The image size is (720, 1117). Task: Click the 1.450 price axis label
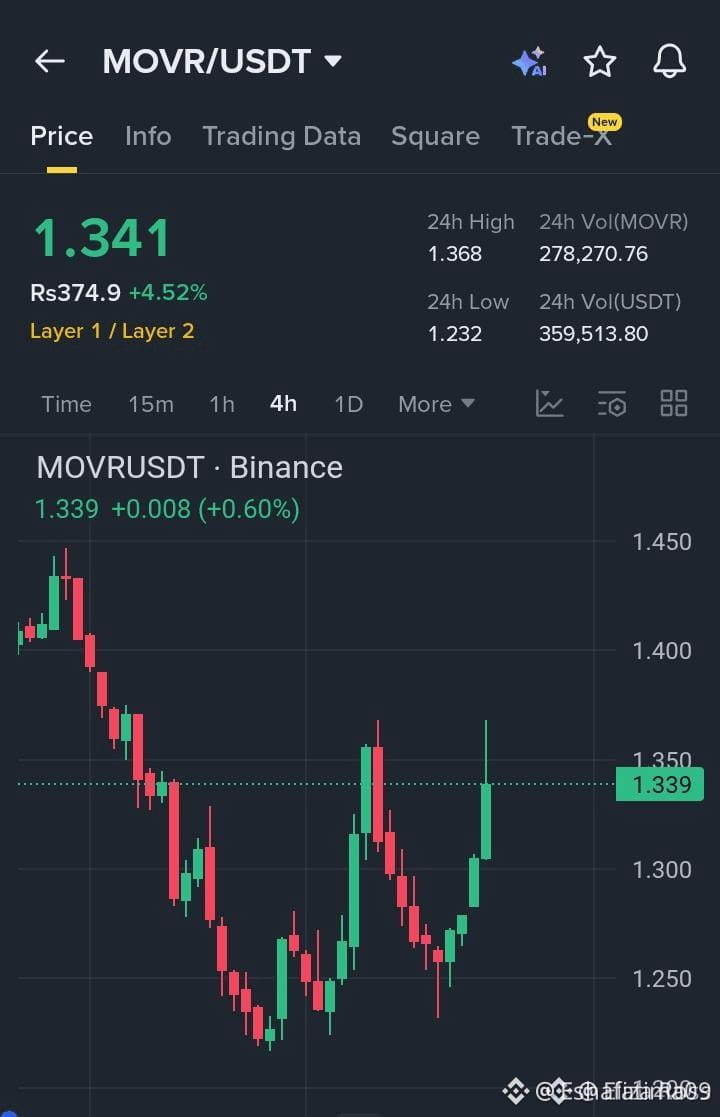pos(662,542)
